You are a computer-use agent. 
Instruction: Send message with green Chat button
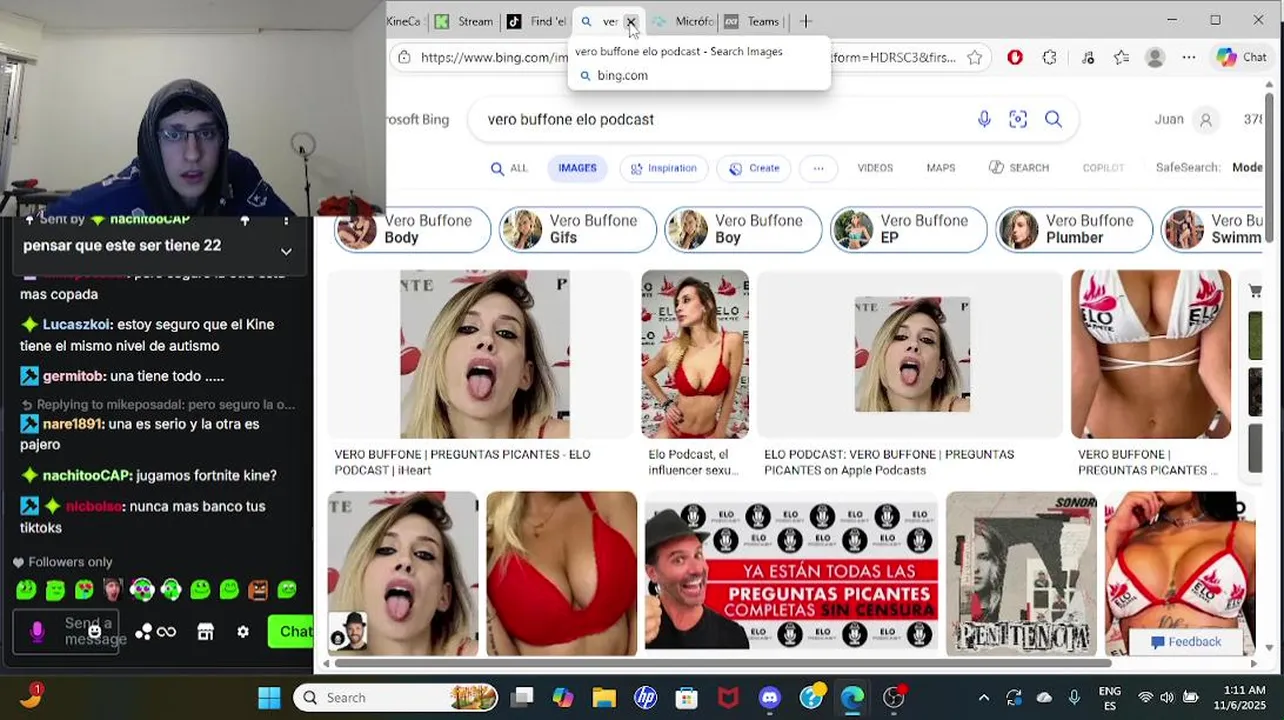[x=291, y=631]
